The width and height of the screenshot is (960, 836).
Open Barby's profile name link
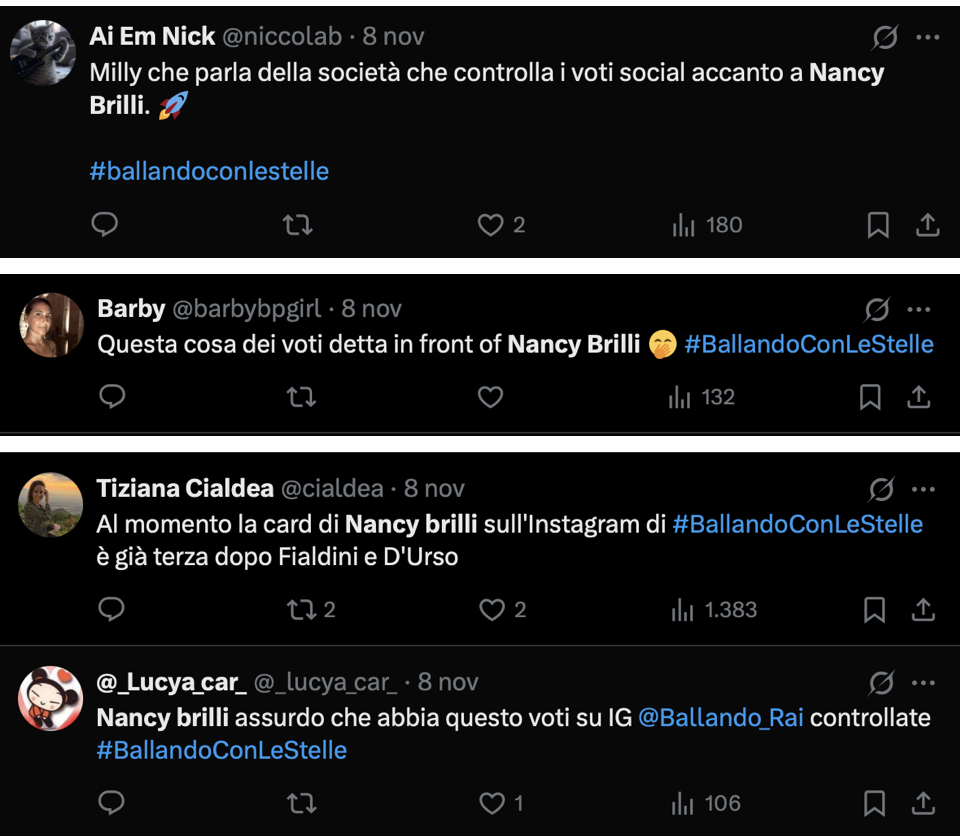[131, 309]
